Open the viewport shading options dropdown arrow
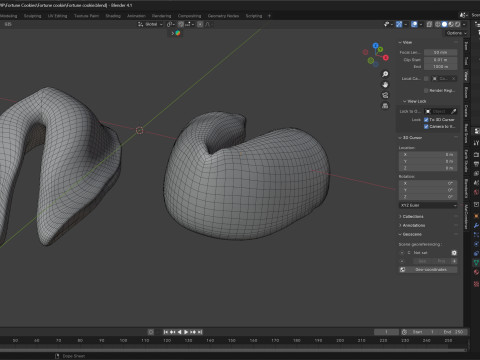 tap(464, 24)
